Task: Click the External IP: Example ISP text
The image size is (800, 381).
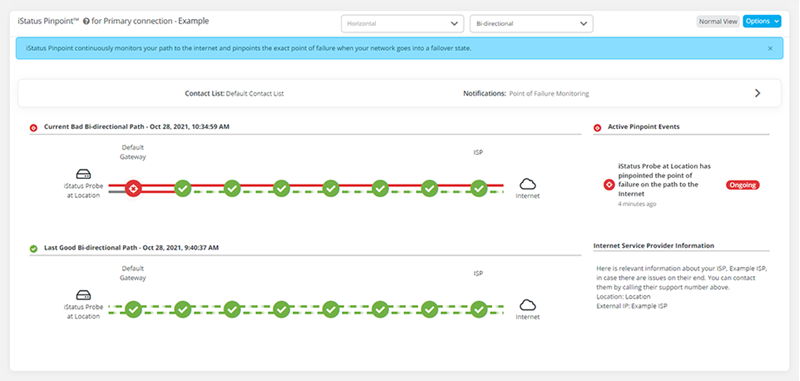Action: pyautogui.click(x=632, y=306)
